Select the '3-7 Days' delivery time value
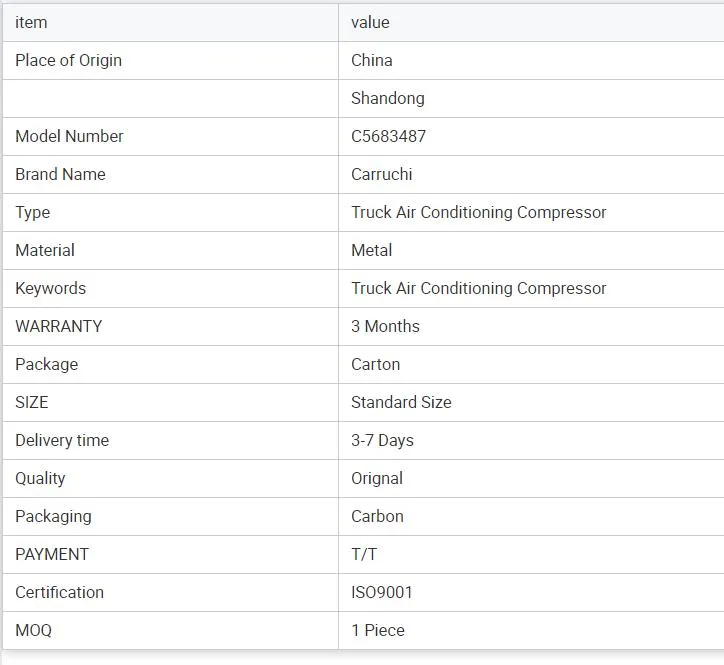 pyautogui.click(x=382, y=440)
